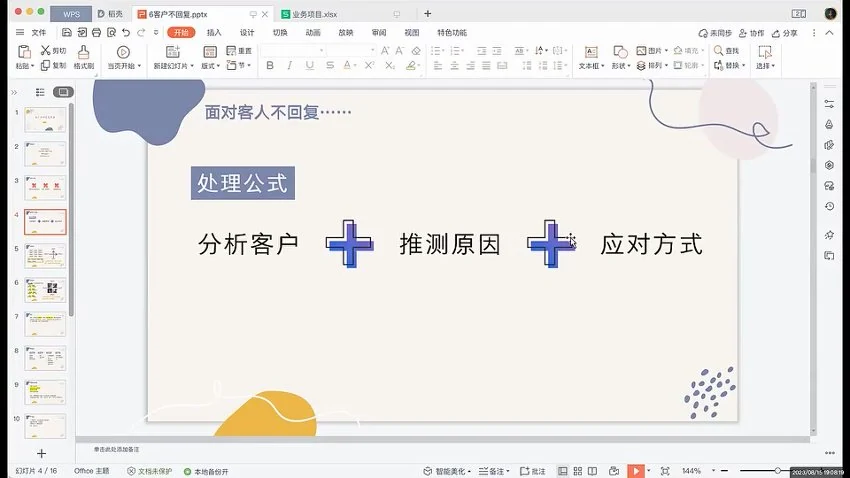The height and width of the screenshot is (478, 850).
Task: Click the notes field 单击此处添加备注
Action: pos(117,449)
